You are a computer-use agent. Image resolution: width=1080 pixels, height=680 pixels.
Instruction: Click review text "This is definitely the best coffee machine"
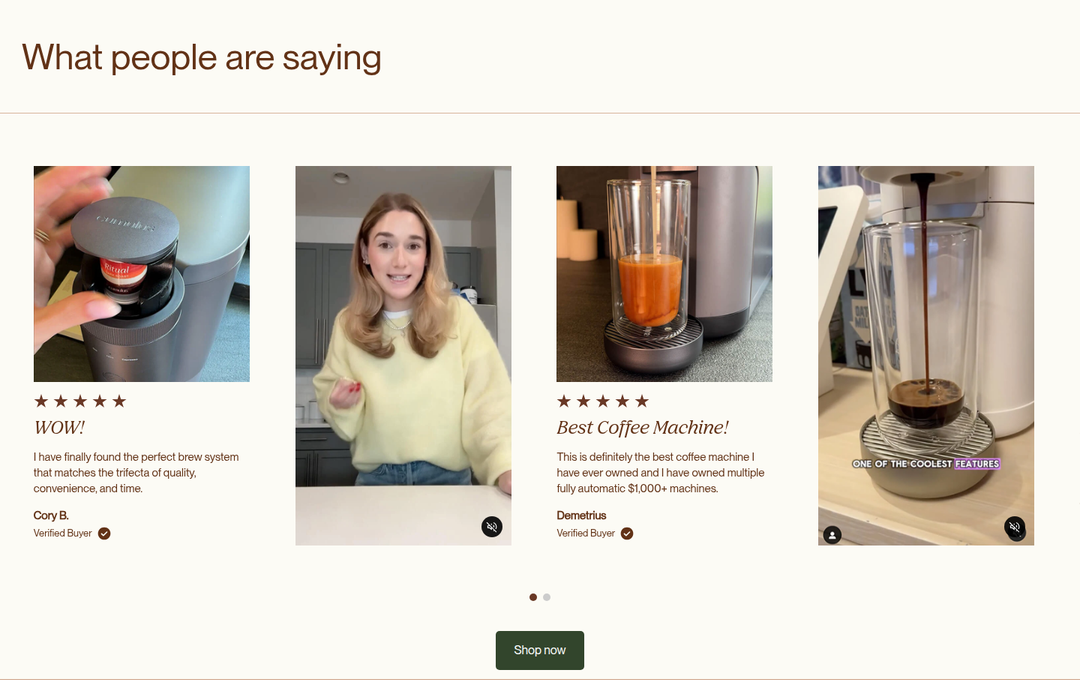tap(653, 457)
